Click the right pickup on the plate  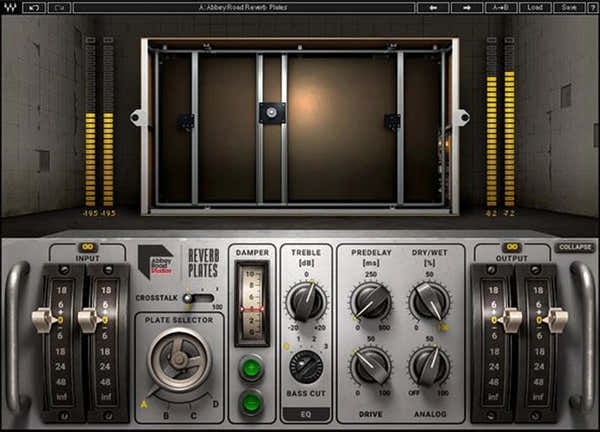(392, 121)
